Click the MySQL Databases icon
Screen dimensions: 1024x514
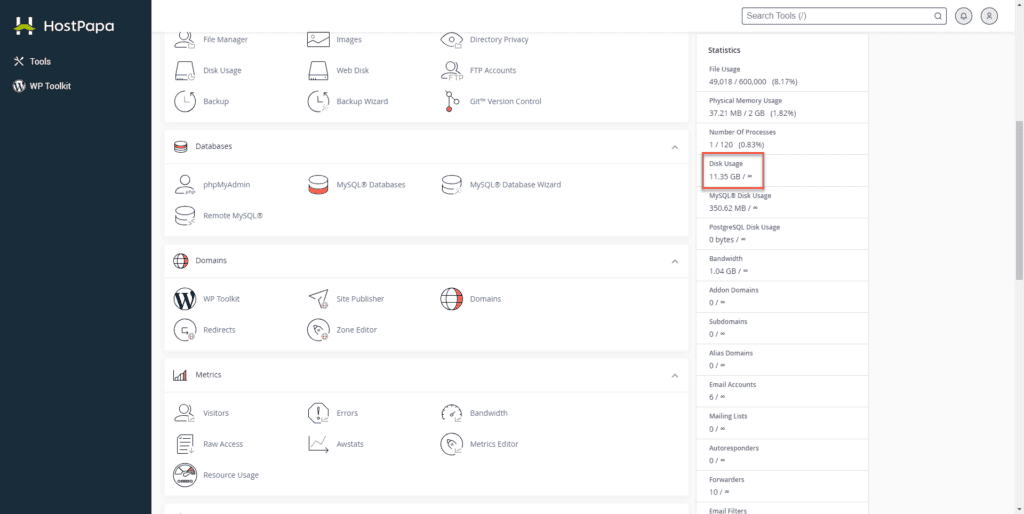pyautogui.click(x=319, y=185)
